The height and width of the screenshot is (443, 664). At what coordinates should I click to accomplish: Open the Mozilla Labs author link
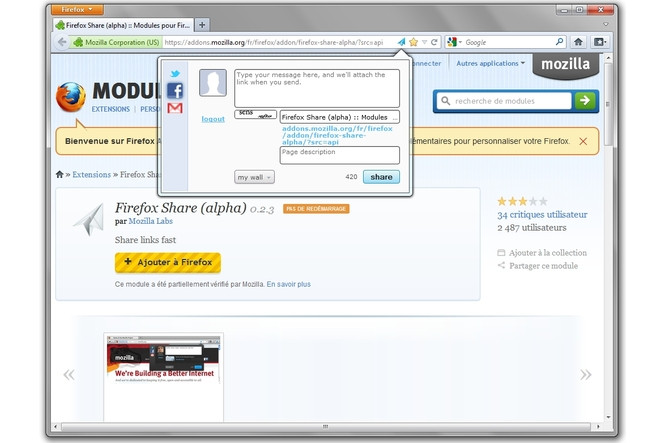tap(150, 221)
